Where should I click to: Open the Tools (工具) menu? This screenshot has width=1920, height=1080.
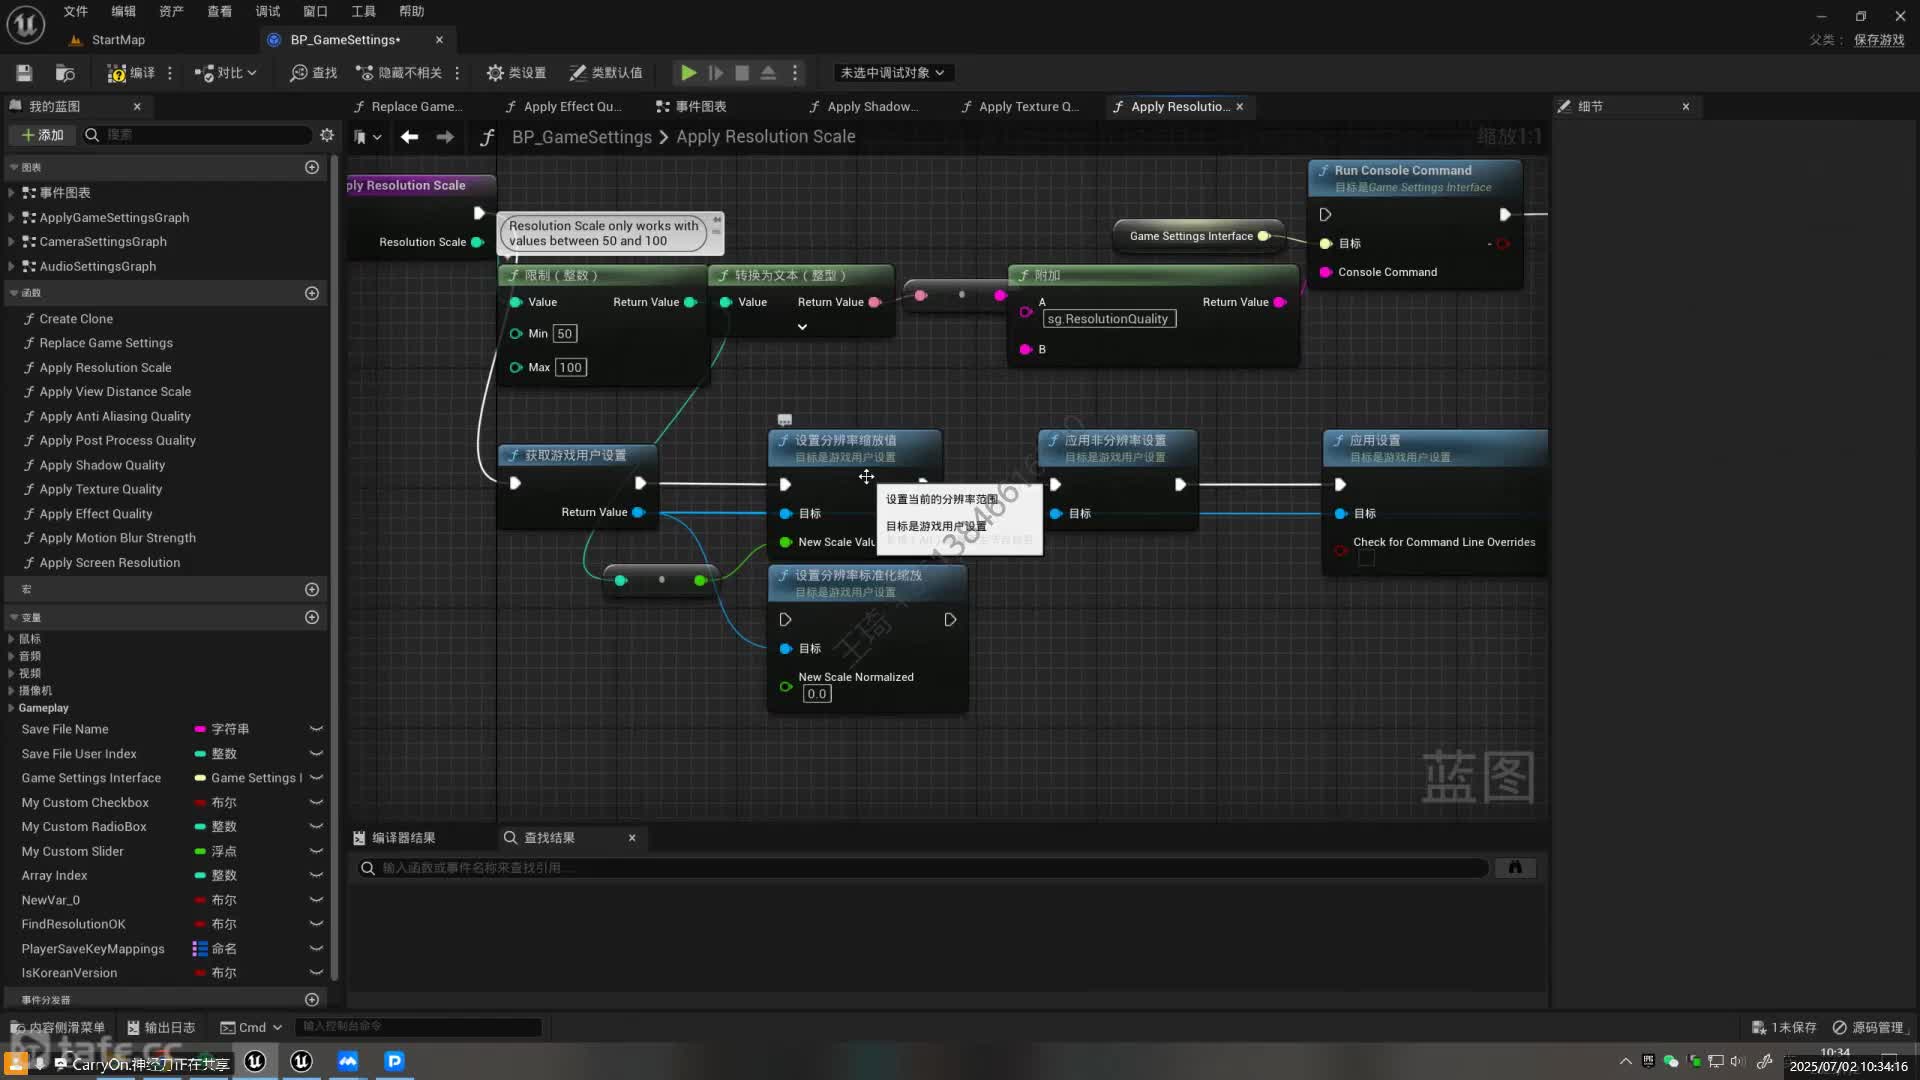tap(363, 11)
